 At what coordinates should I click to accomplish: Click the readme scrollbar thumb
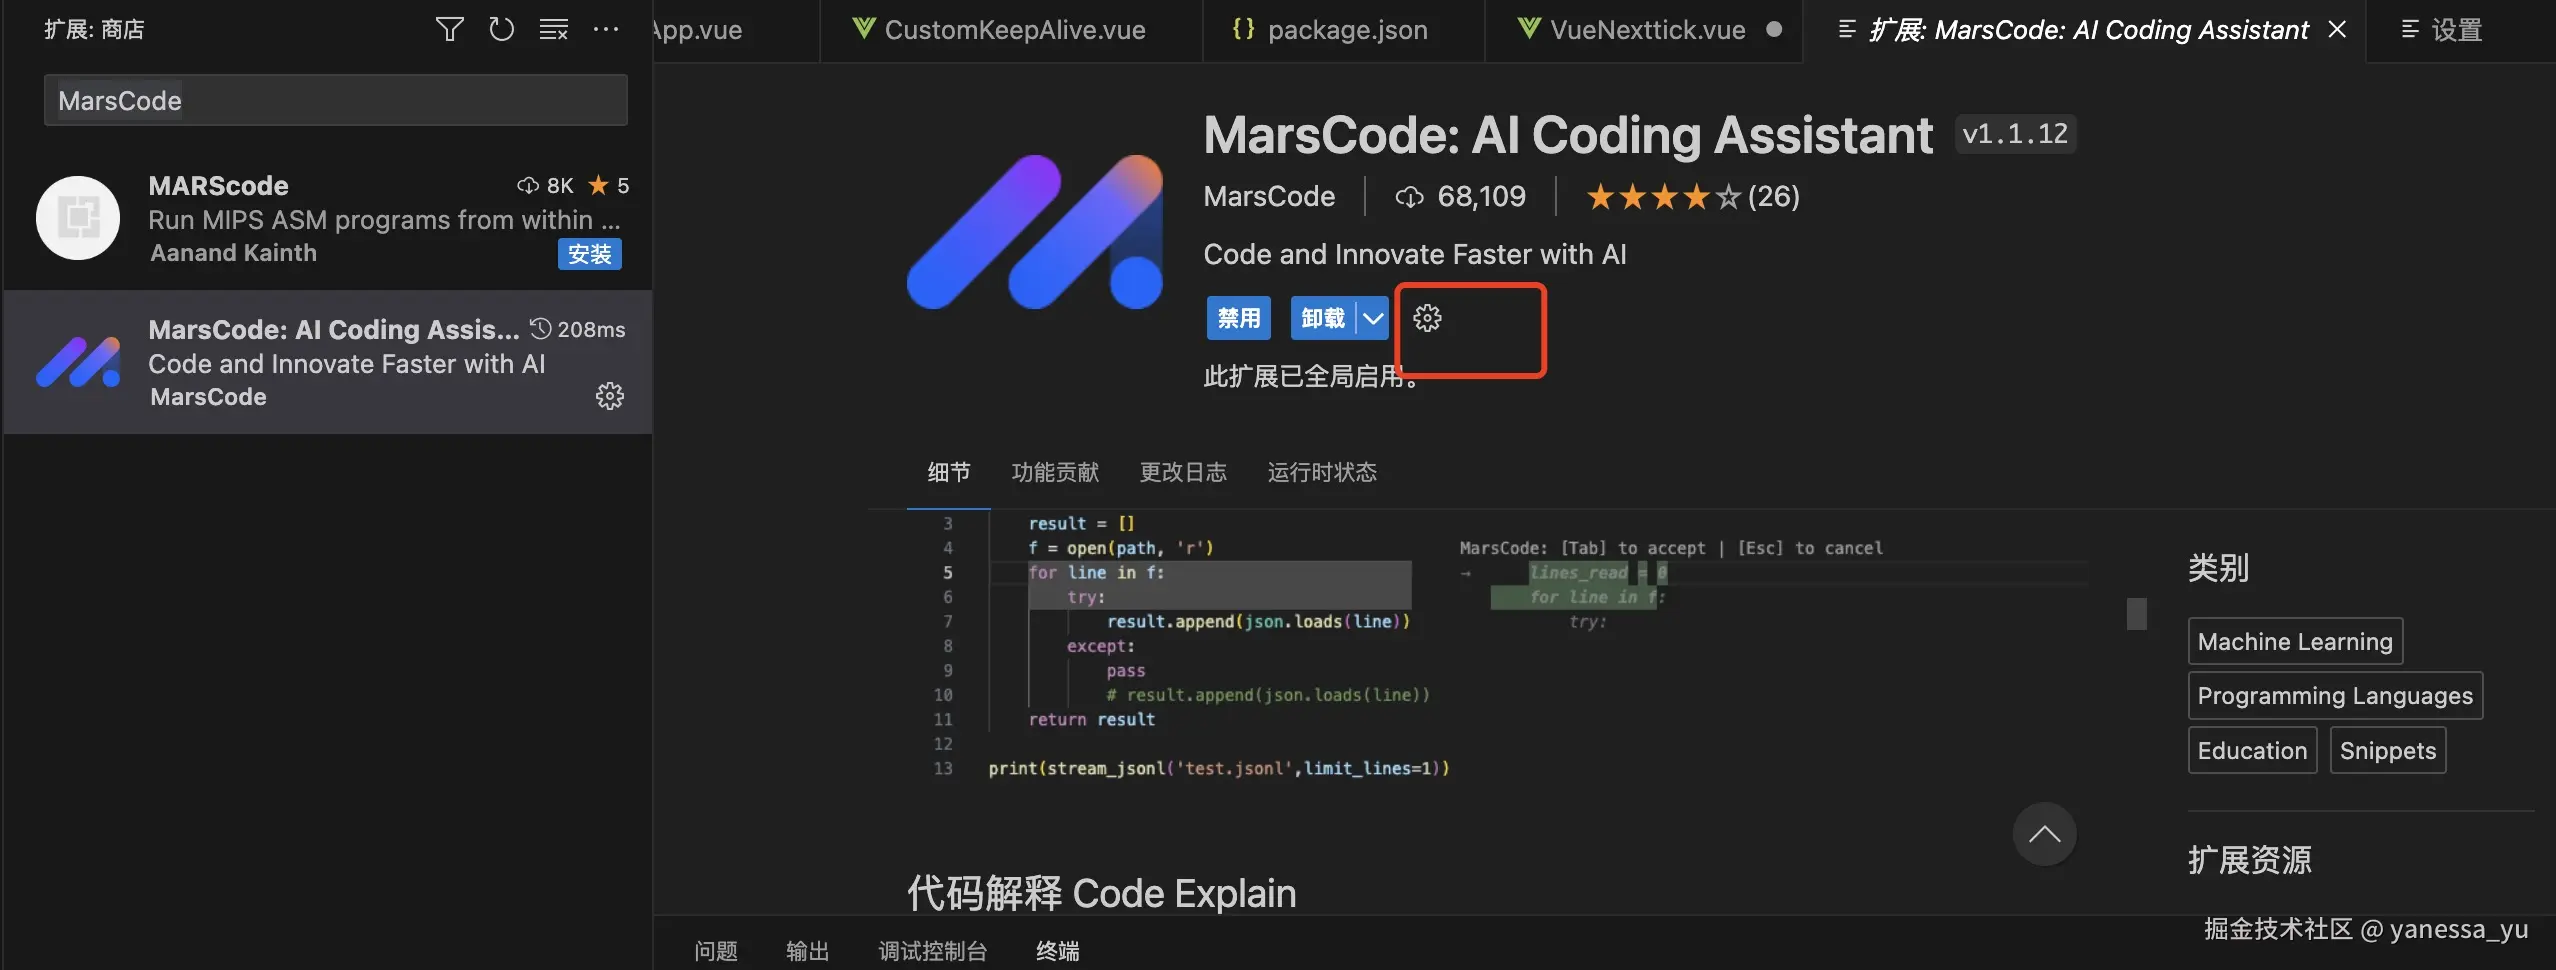click(2136, 613)
